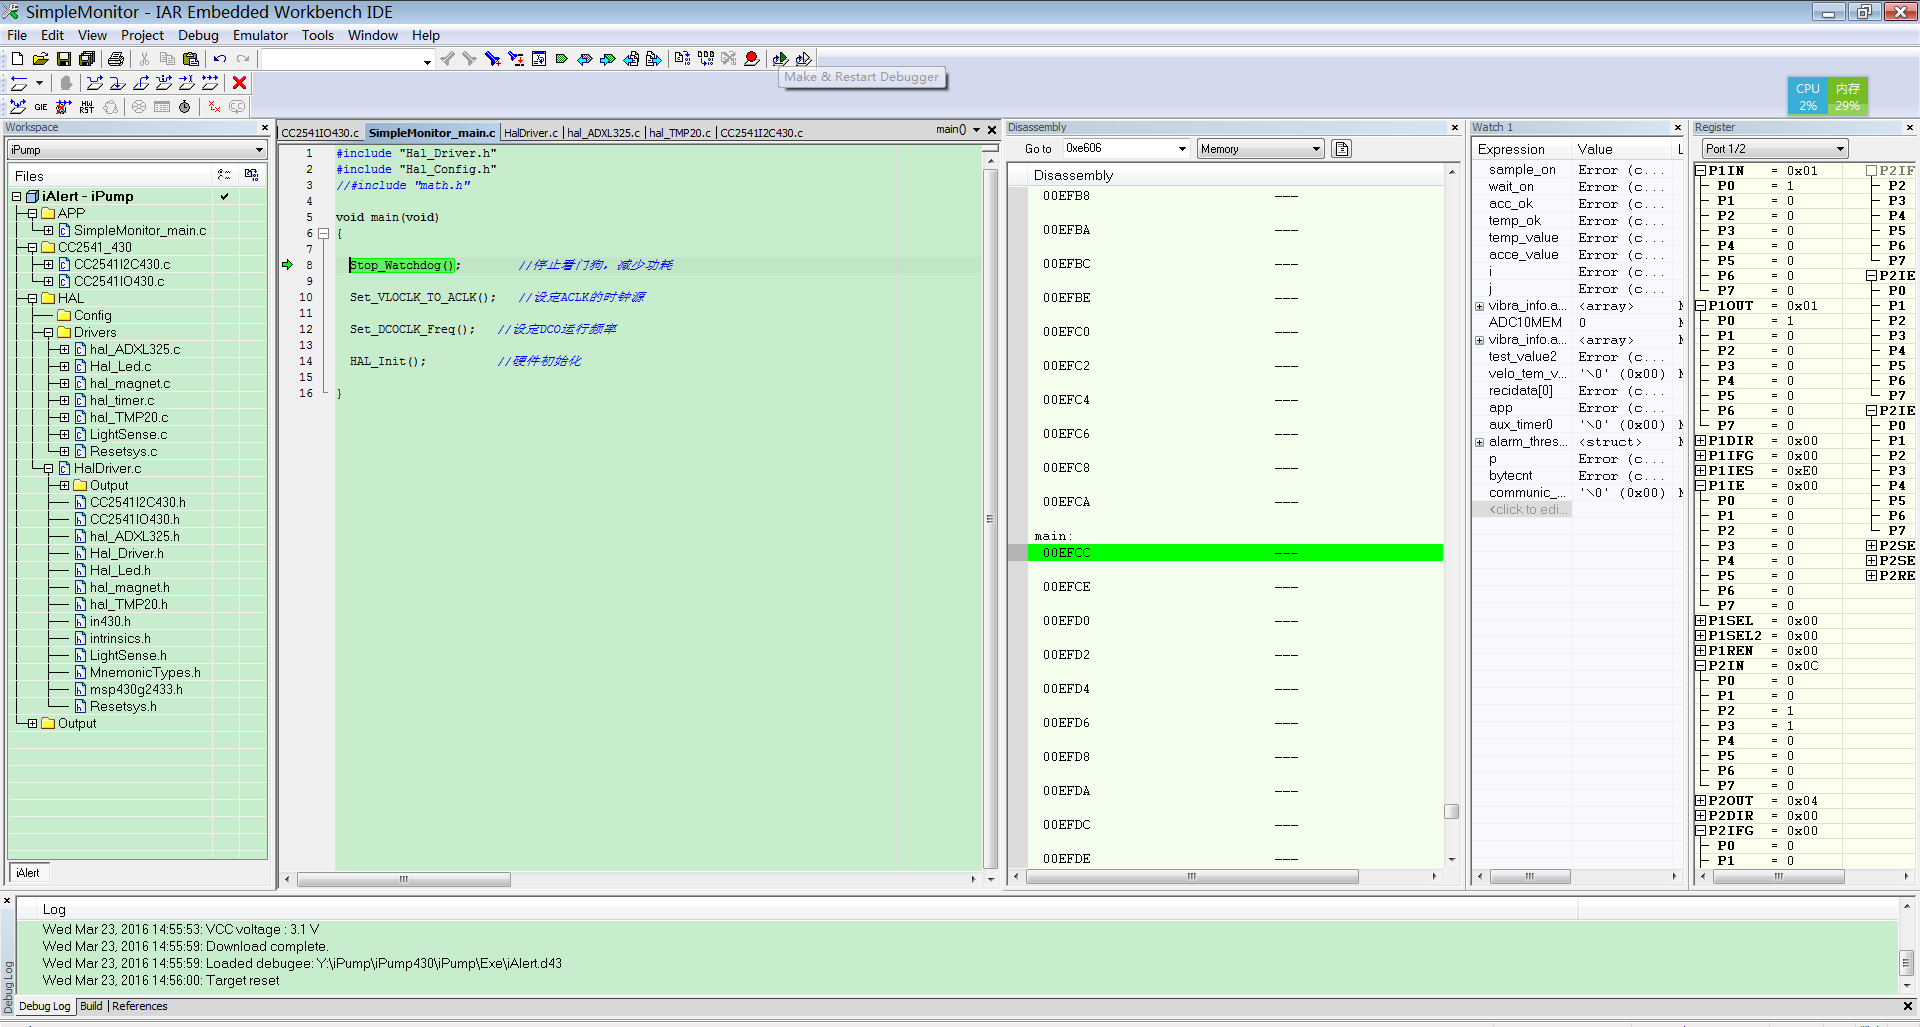Screen dimensions: 1920x1027
Task: Click the editor's horizontal scrollbar thumb
Action: tap(404, 879)
